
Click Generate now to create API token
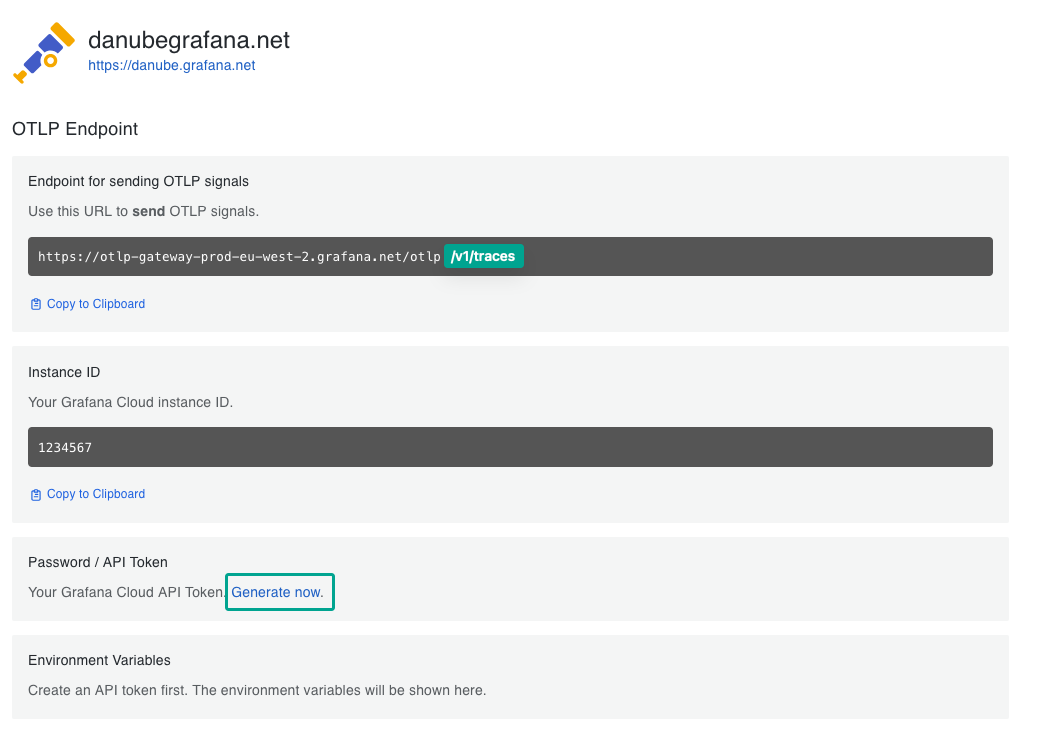click(279, 591)
